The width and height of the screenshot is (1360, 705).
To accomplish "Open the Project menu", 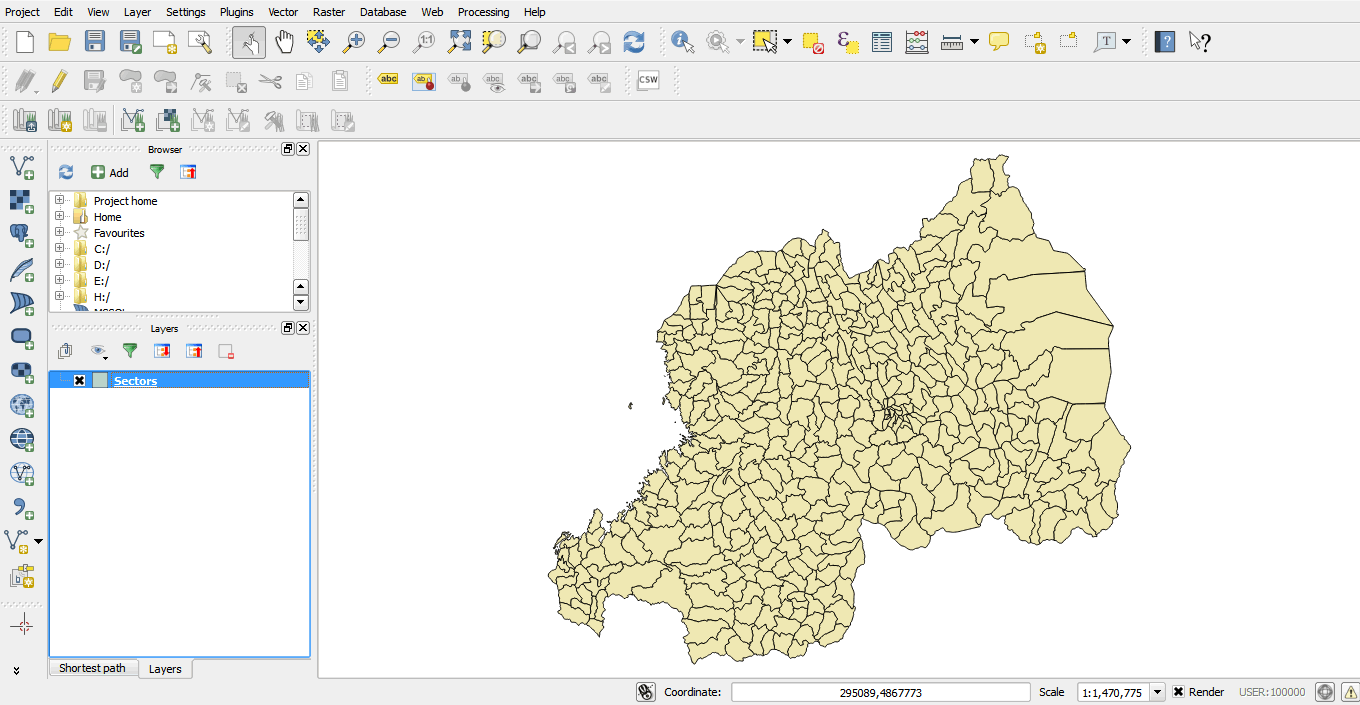I will 22,12.
